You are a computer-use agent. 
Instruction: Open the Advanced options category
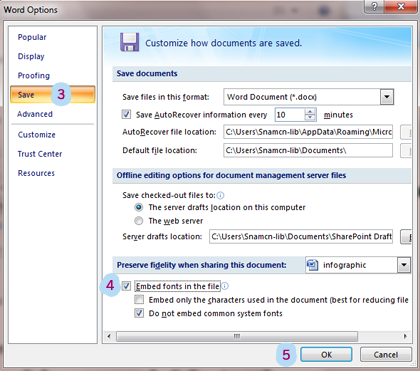(35, 114)
